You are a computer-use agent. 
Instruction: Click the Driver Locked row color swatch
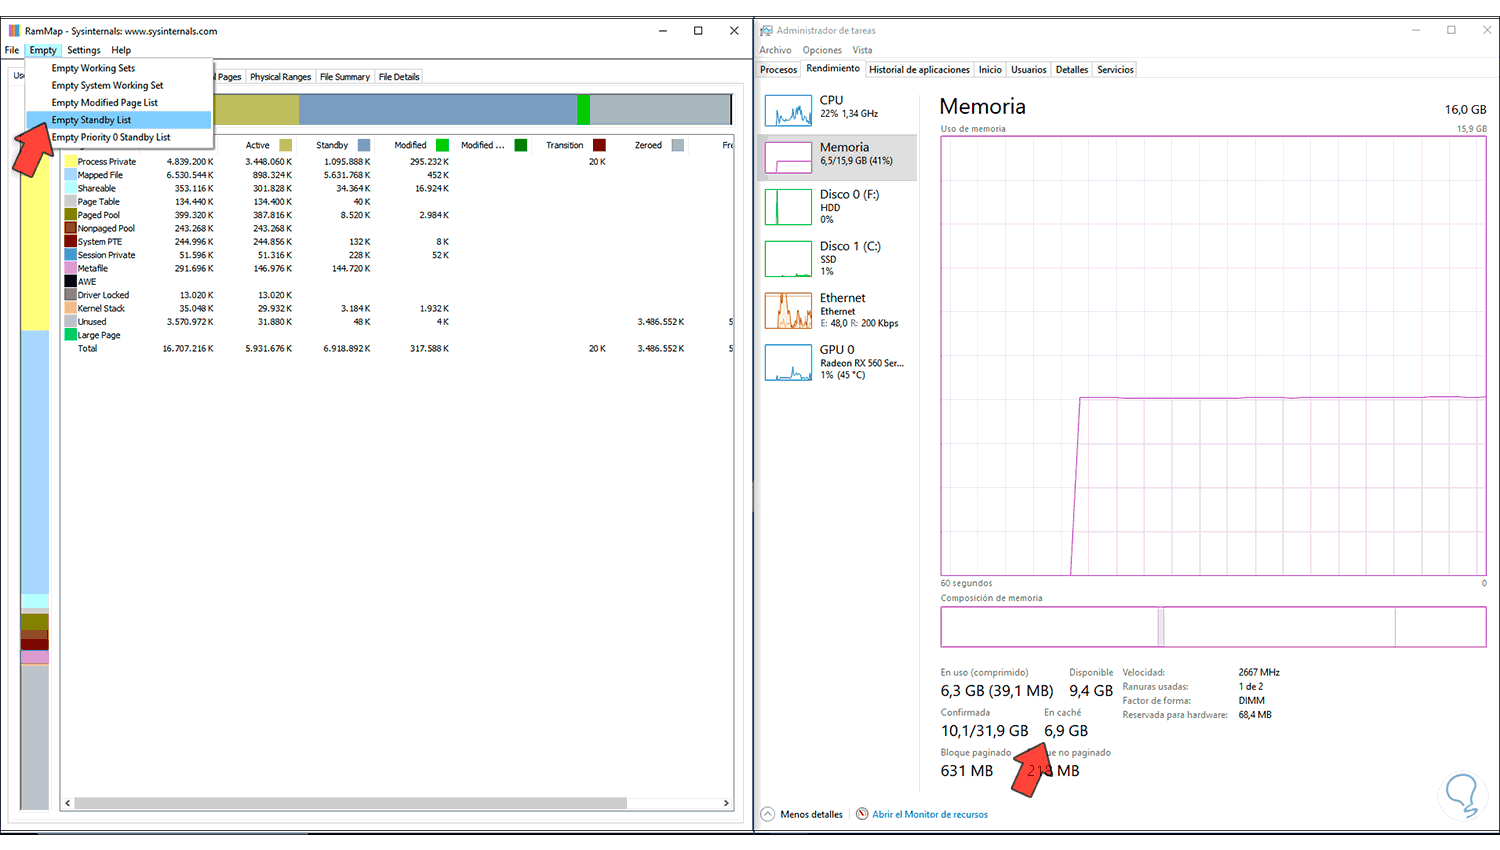[x=71, y=295]
